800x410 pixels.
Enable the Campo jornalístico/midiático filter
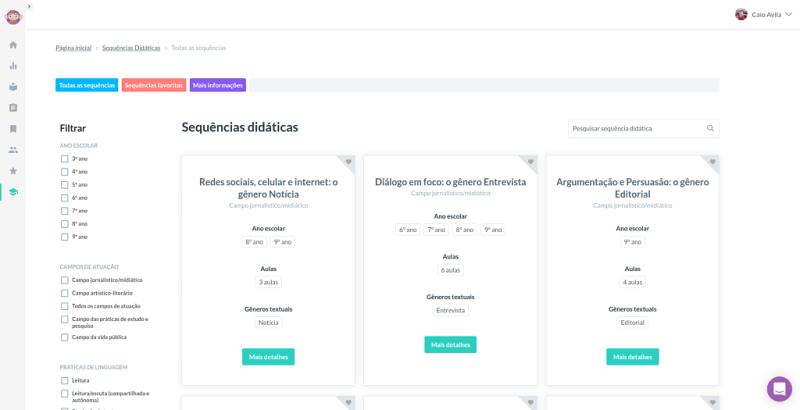(65, 280)
